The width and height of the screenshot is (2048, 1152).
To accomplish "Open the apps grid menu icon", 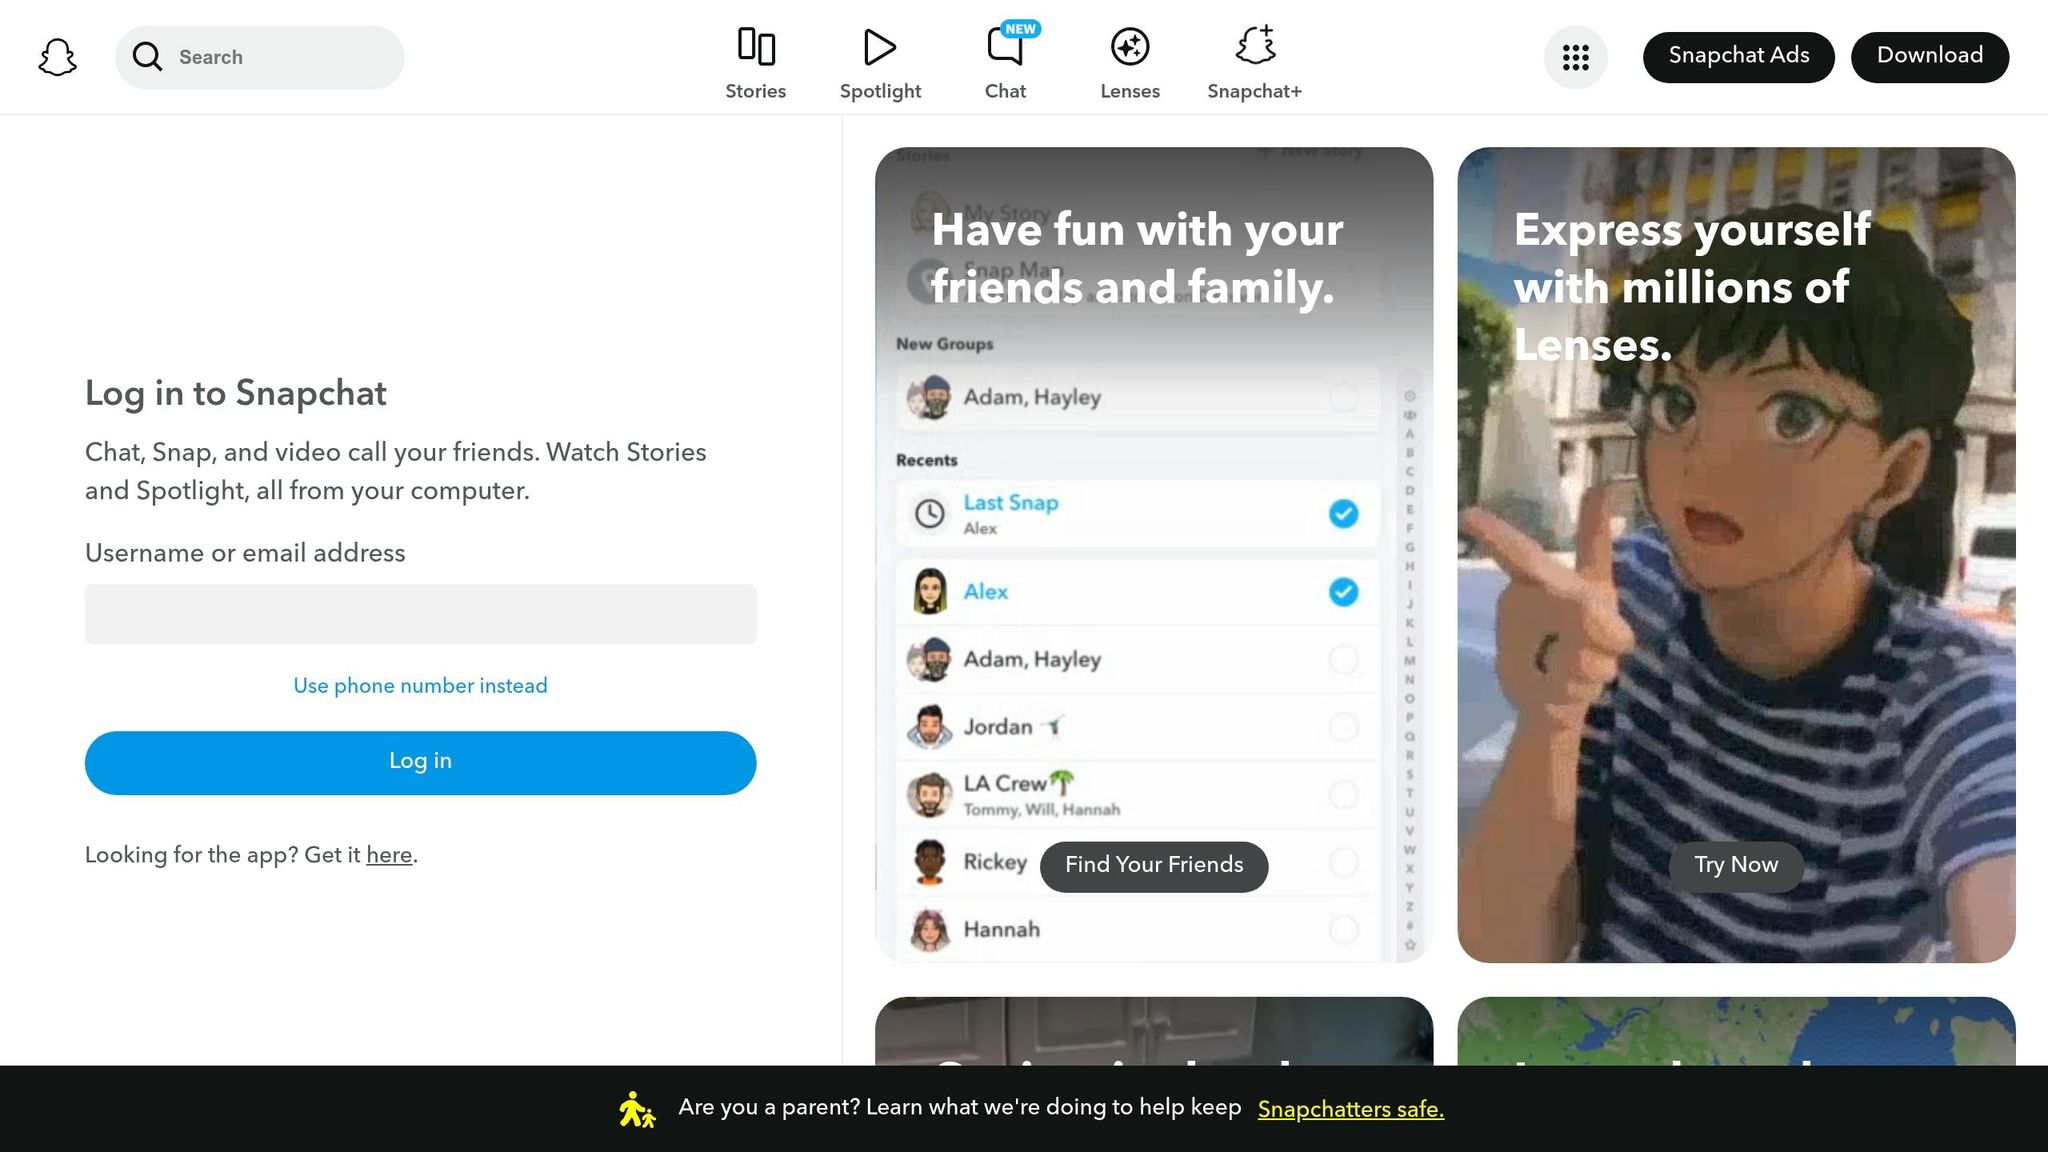I will 1576,57.
